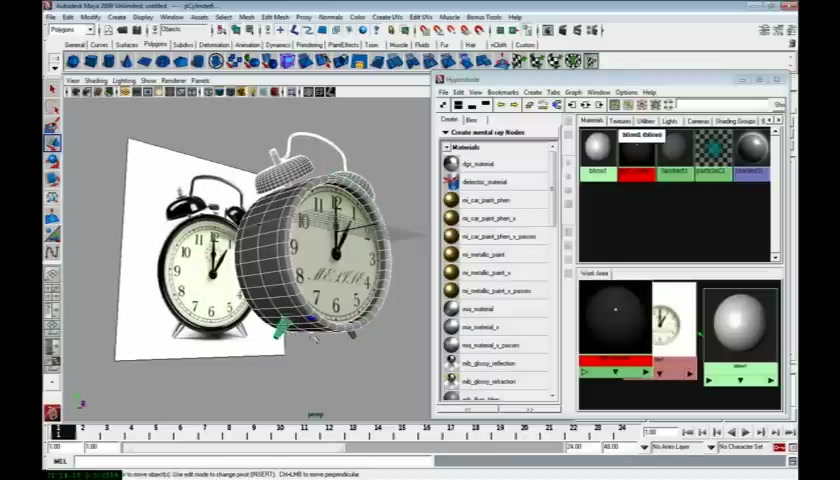
Task: Click the Save Scene icon in status line
Action: [x=137, y=30]
